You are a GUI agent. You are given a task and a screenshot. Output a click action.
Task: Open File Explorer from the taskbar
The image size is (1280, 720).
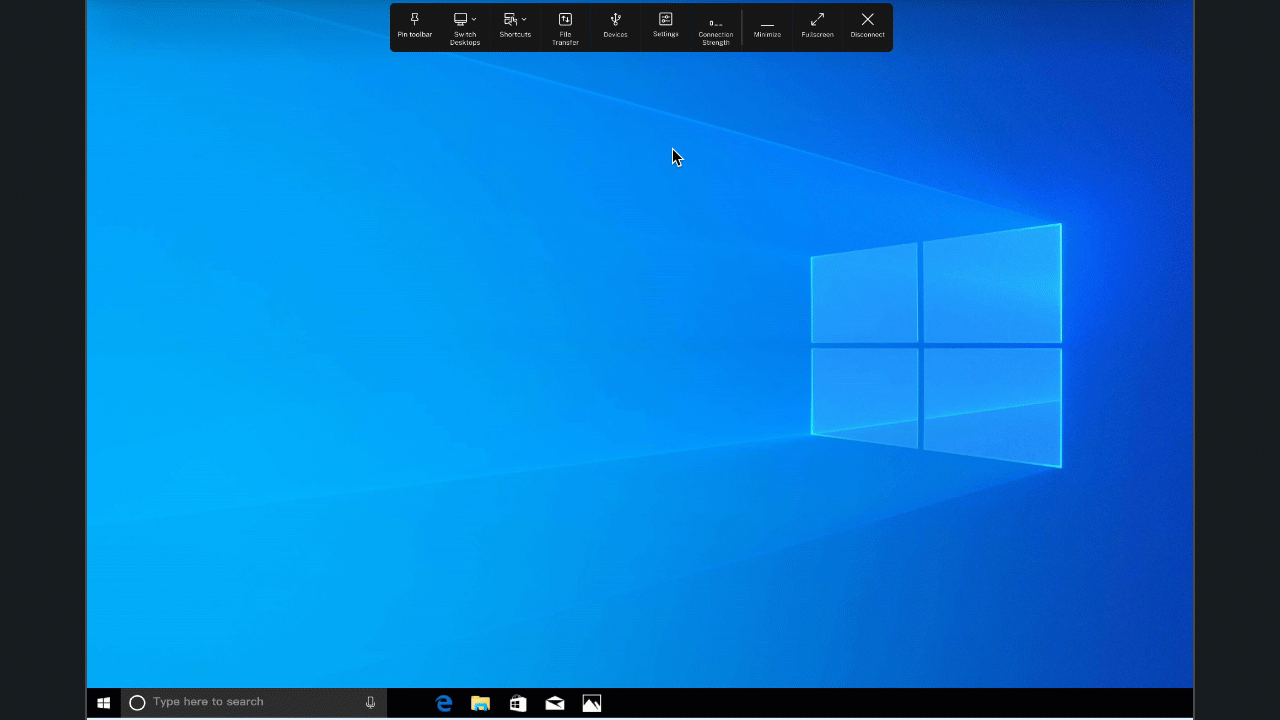click(x=481, y=703)
